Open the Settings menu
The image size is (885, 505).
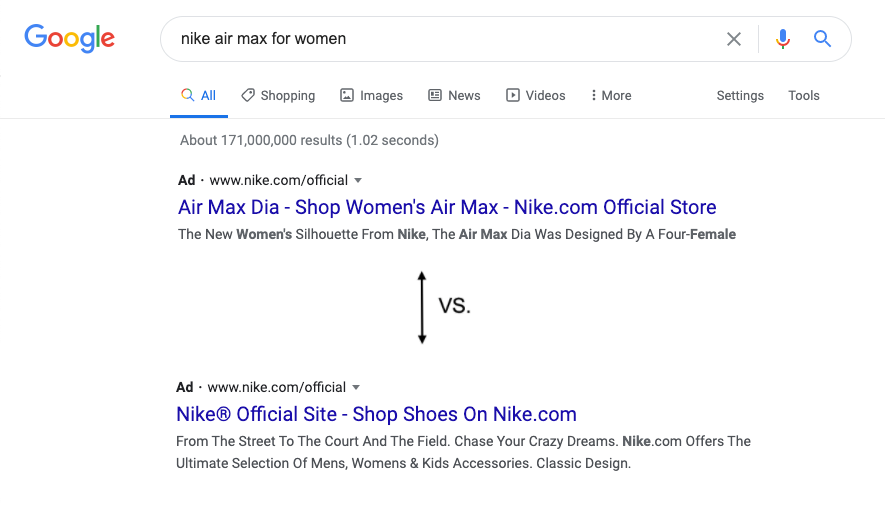[x=740, y=96]
